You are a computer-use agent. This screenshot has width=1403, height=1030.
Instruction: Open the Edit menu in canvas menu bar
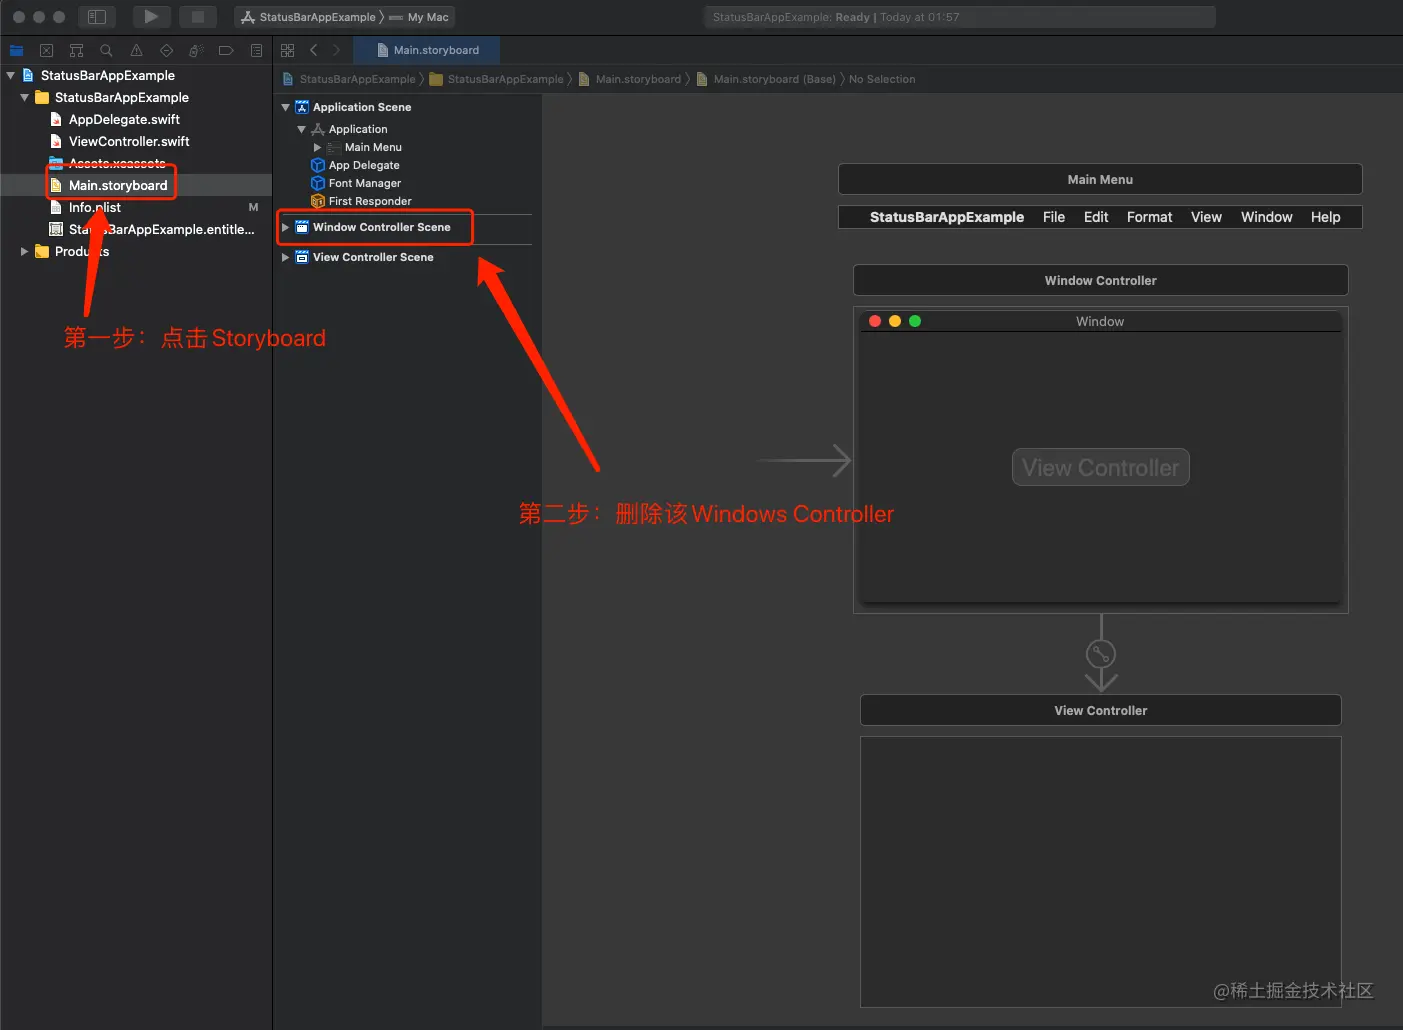pyautogui.click(x=1096, y=217)
